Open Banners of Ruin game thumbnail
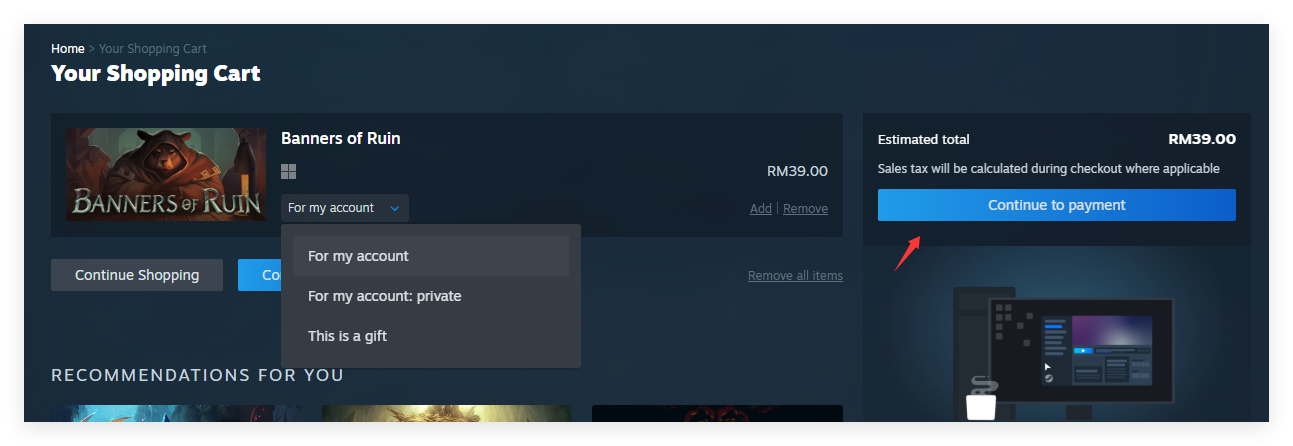 pyautogui.click(x=166, y=174)
